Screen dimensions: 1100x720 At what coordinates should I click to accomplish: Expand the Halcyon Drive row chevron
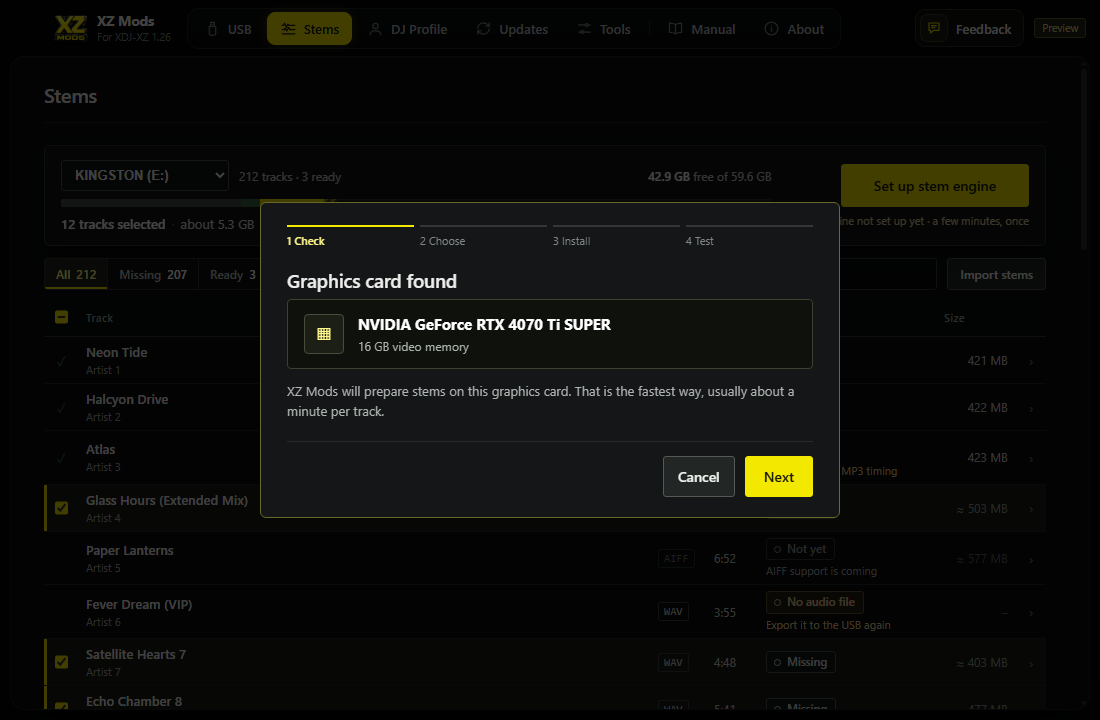point(1031,409)
